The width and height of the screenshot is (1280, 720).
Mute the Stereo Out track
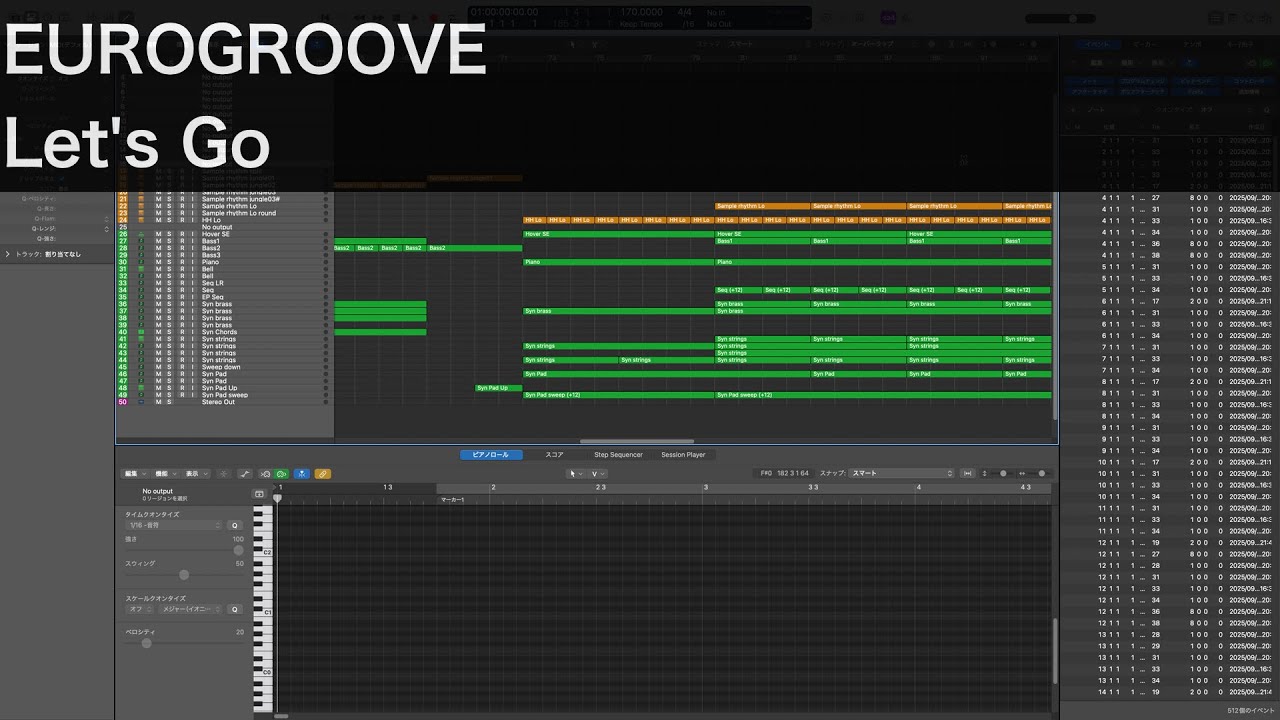[x=158, y=402]
